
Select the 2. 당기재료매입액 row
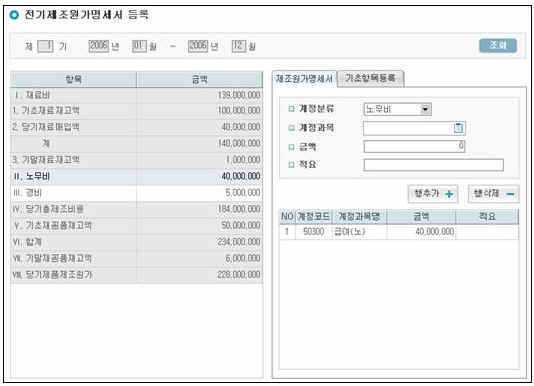137,127
